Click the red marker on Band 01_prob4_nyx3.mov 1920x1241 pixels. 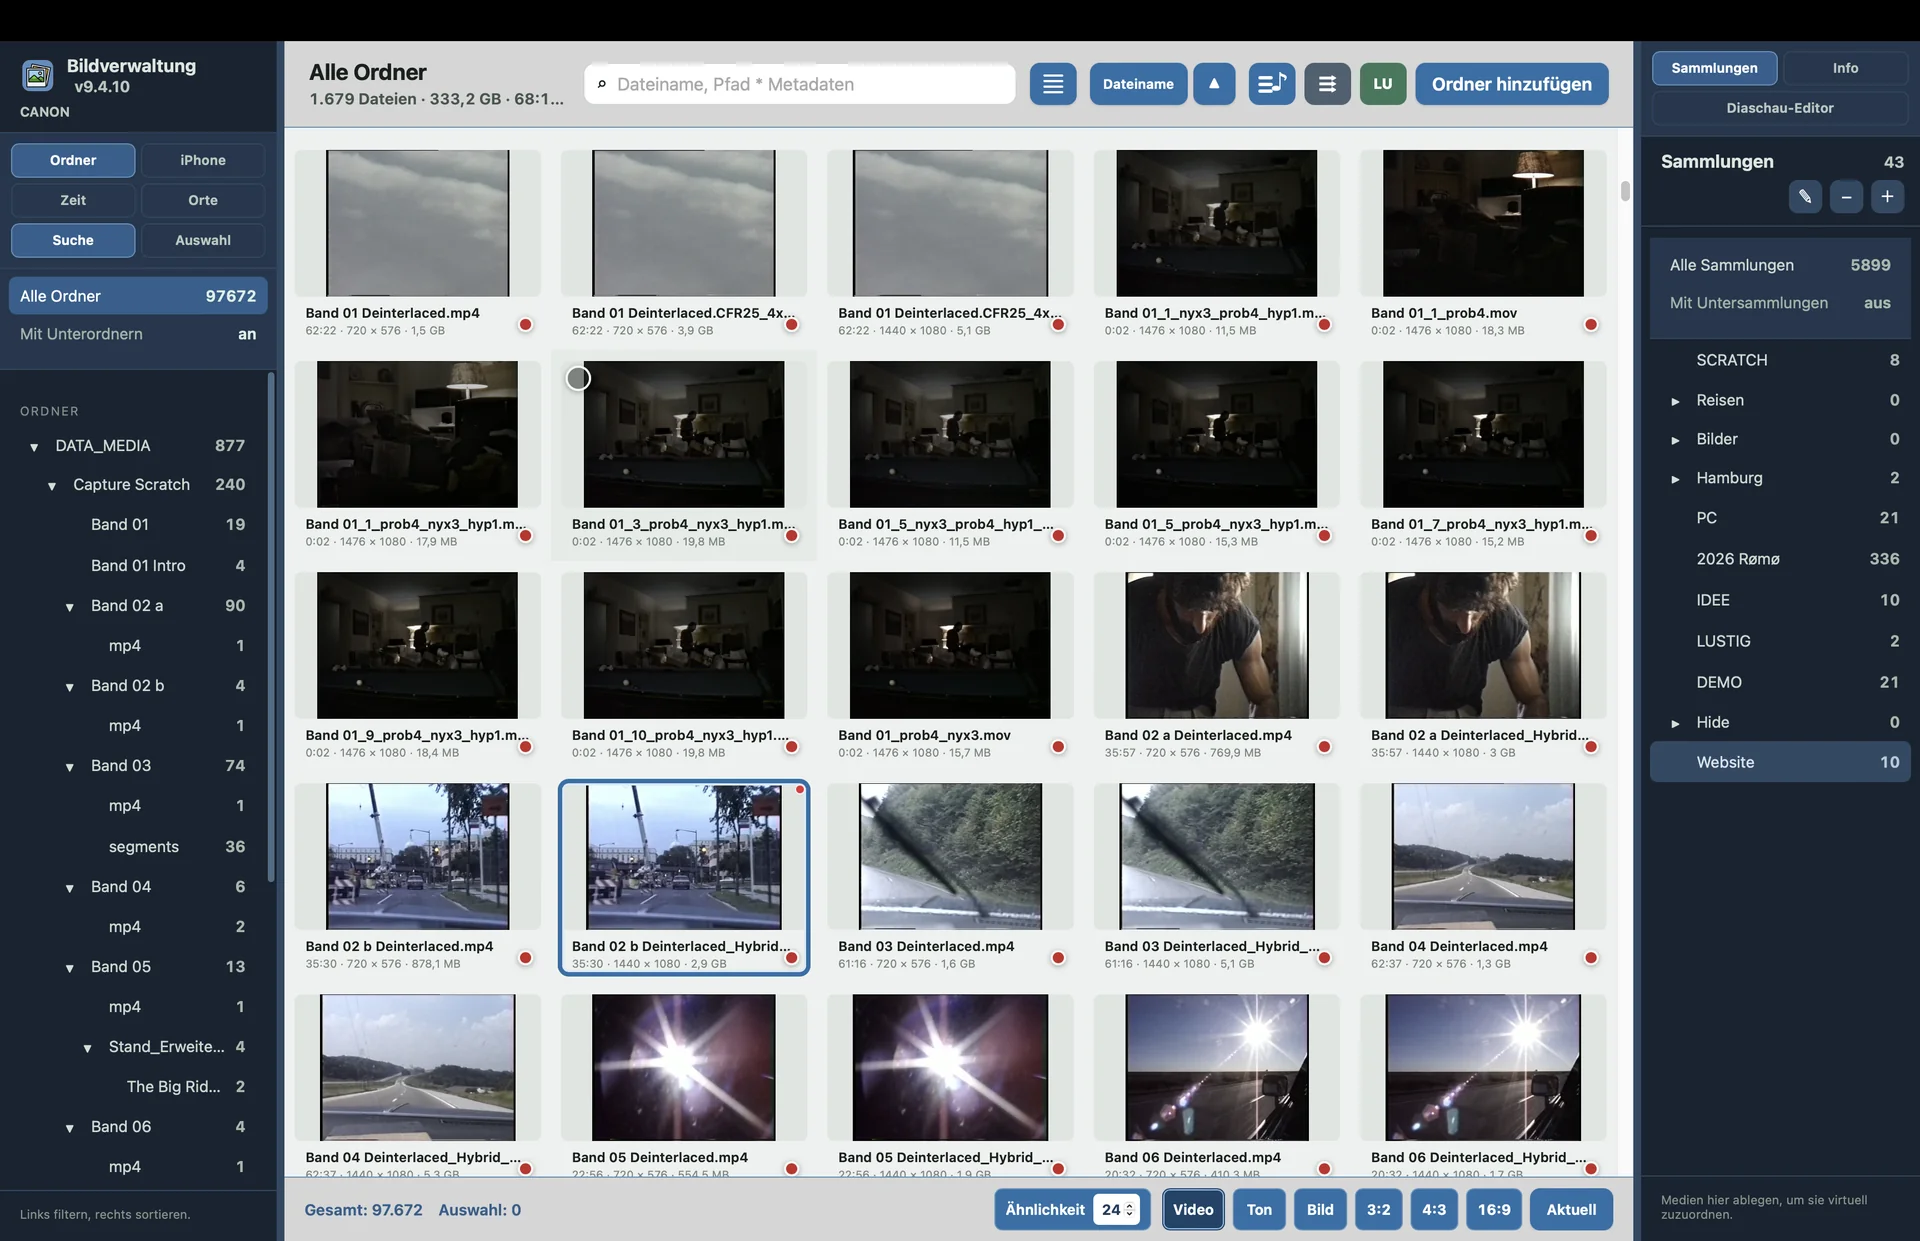pos(1058,747)
